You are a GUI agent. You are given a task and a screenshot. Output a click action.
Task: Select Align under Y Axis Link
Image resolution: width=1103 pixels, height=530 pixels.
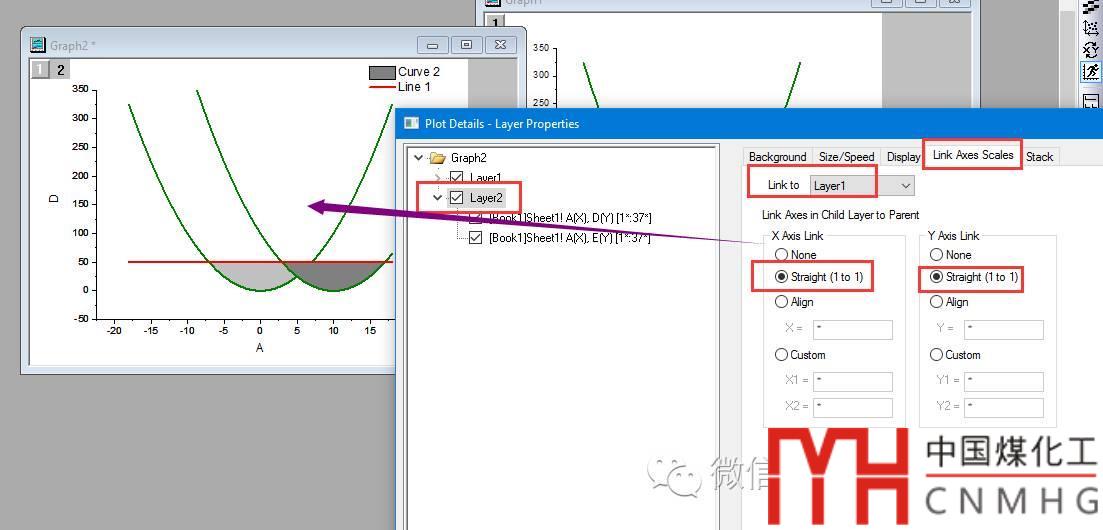[936, 302]
